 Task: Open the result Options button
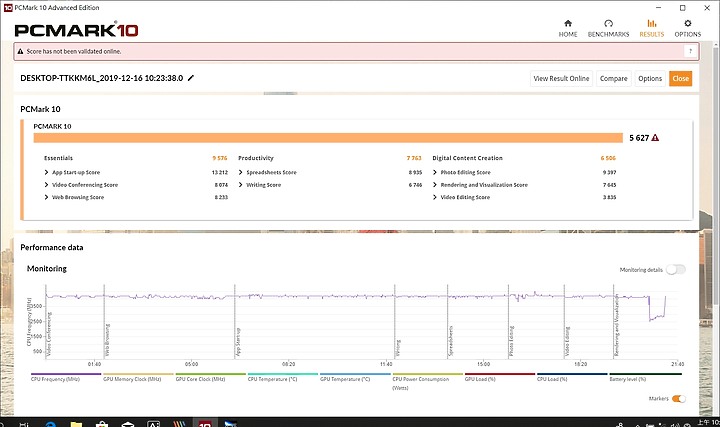650,79
